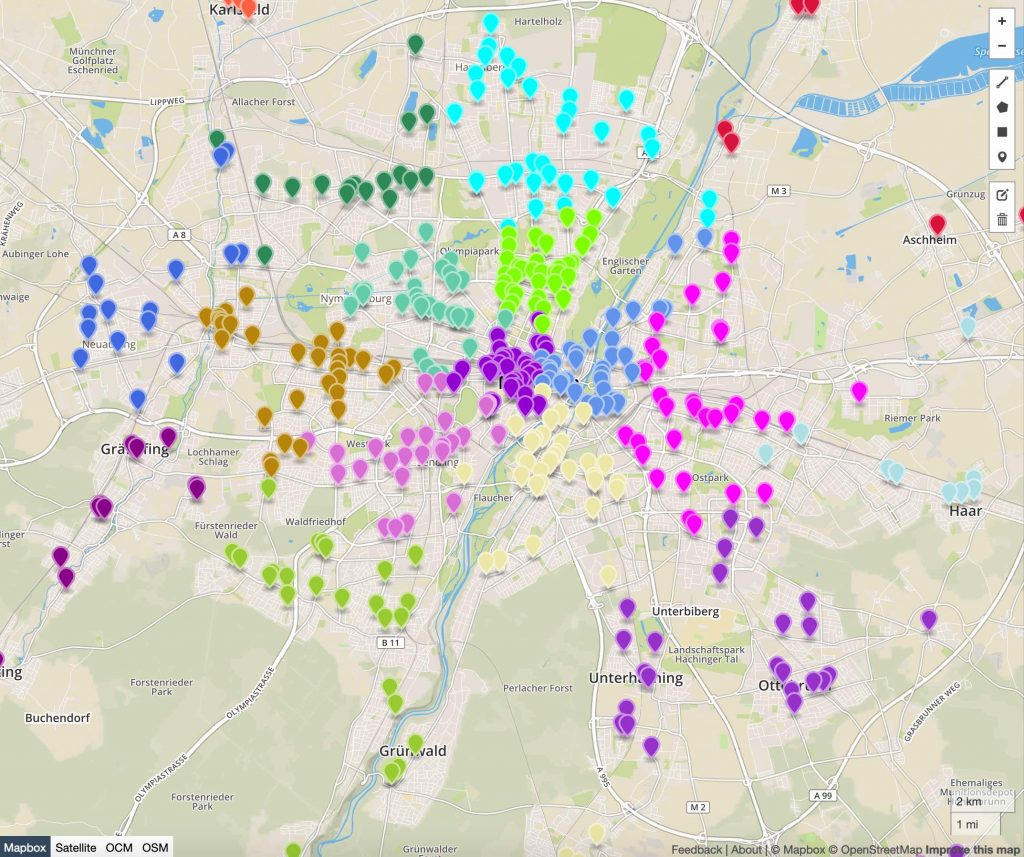Select the magenta marker near Riemer Park
Screen dimensions: 1024x857
click(859, 391)
